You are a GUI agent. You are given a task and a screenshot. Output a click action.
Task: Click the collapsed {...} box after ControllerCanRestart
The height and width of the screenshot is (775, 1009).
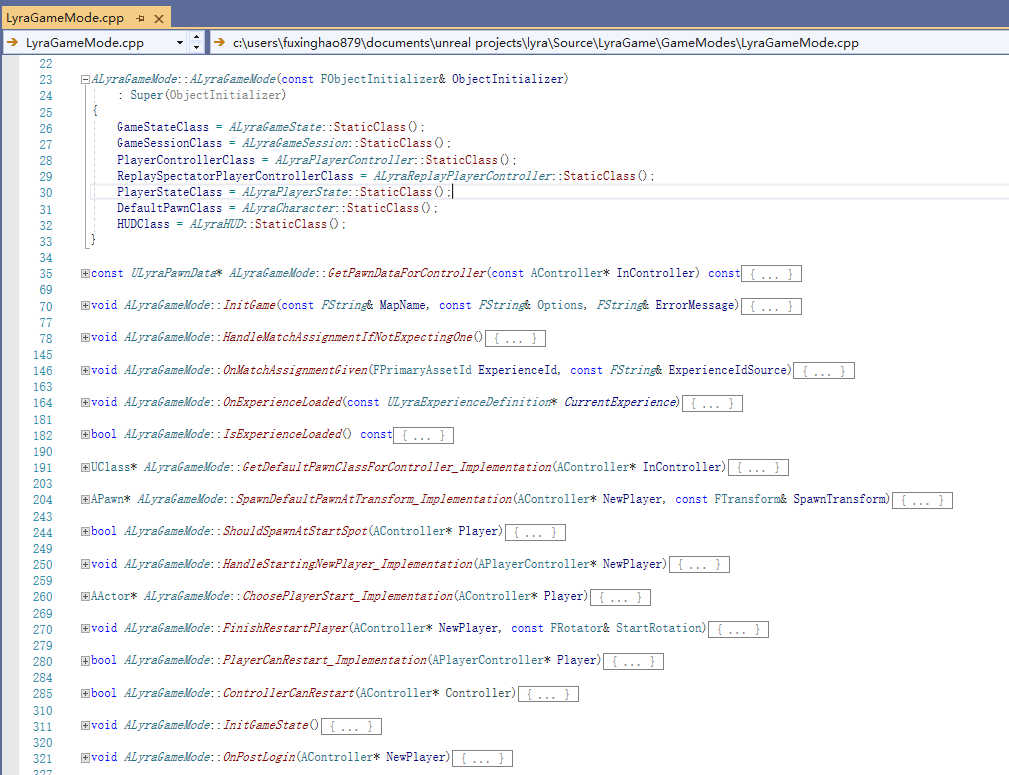[548, 694]
